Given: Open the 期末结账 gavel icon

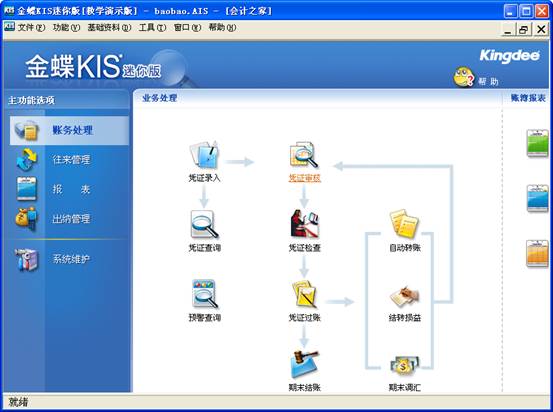Looking at the screenshot, I should pos(304,364).
